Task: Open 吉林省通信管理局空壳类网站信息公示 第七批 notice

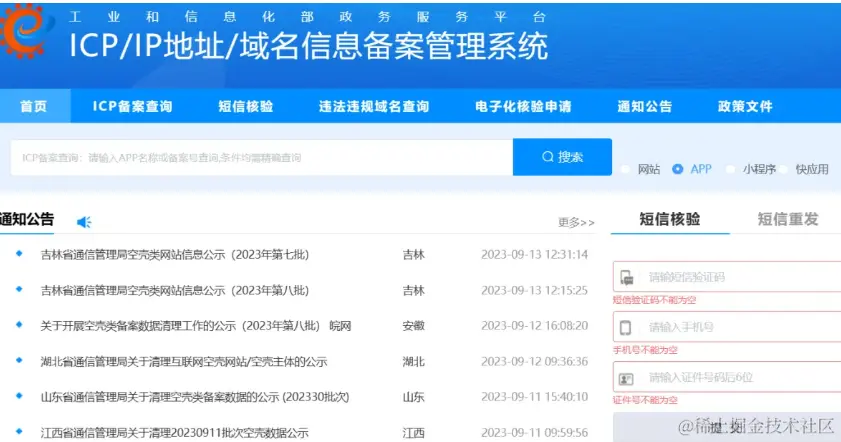Action: pyautogui.click(x=175, y=254)
